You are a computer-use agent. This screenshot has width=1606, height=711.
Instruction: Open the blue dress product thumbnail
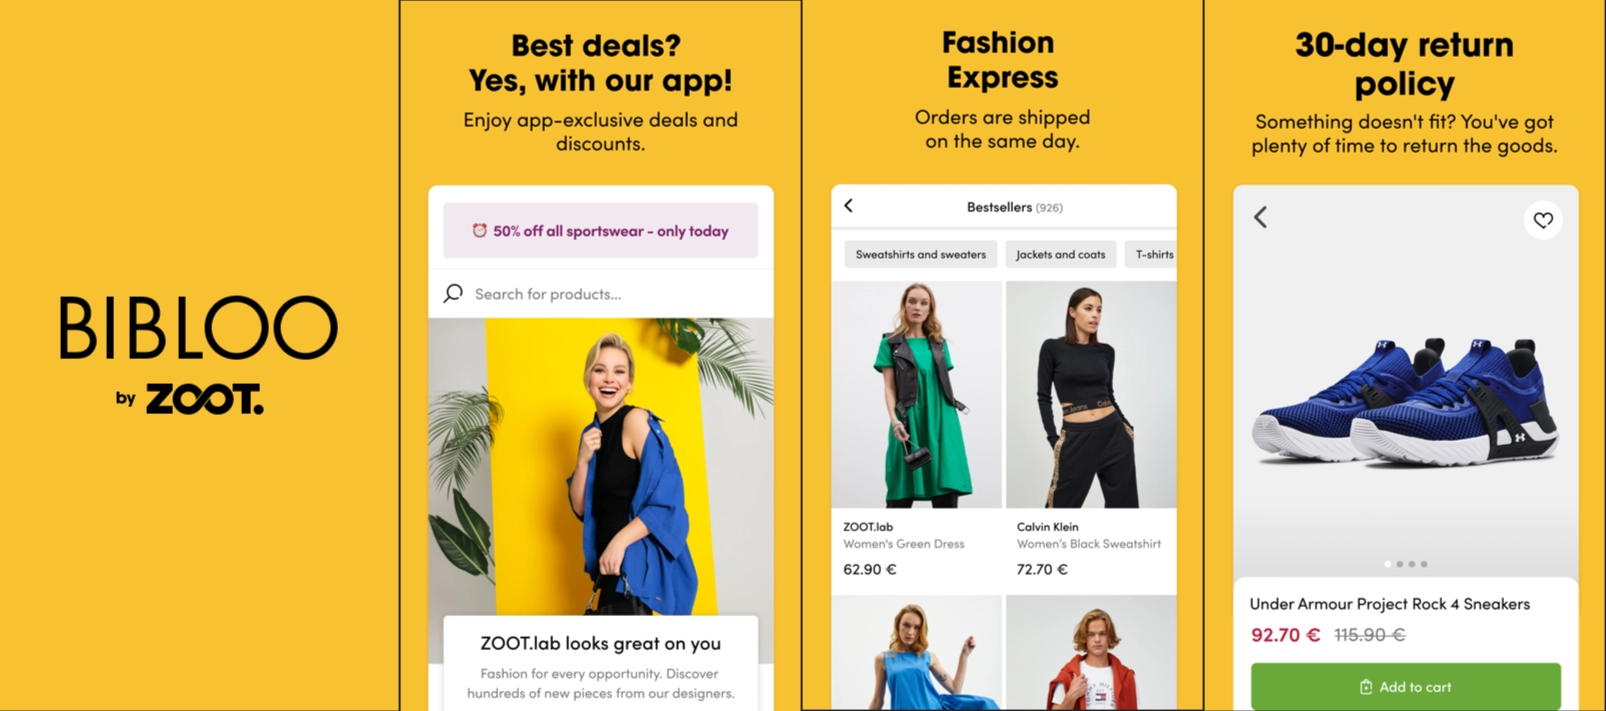coord(917,653)
